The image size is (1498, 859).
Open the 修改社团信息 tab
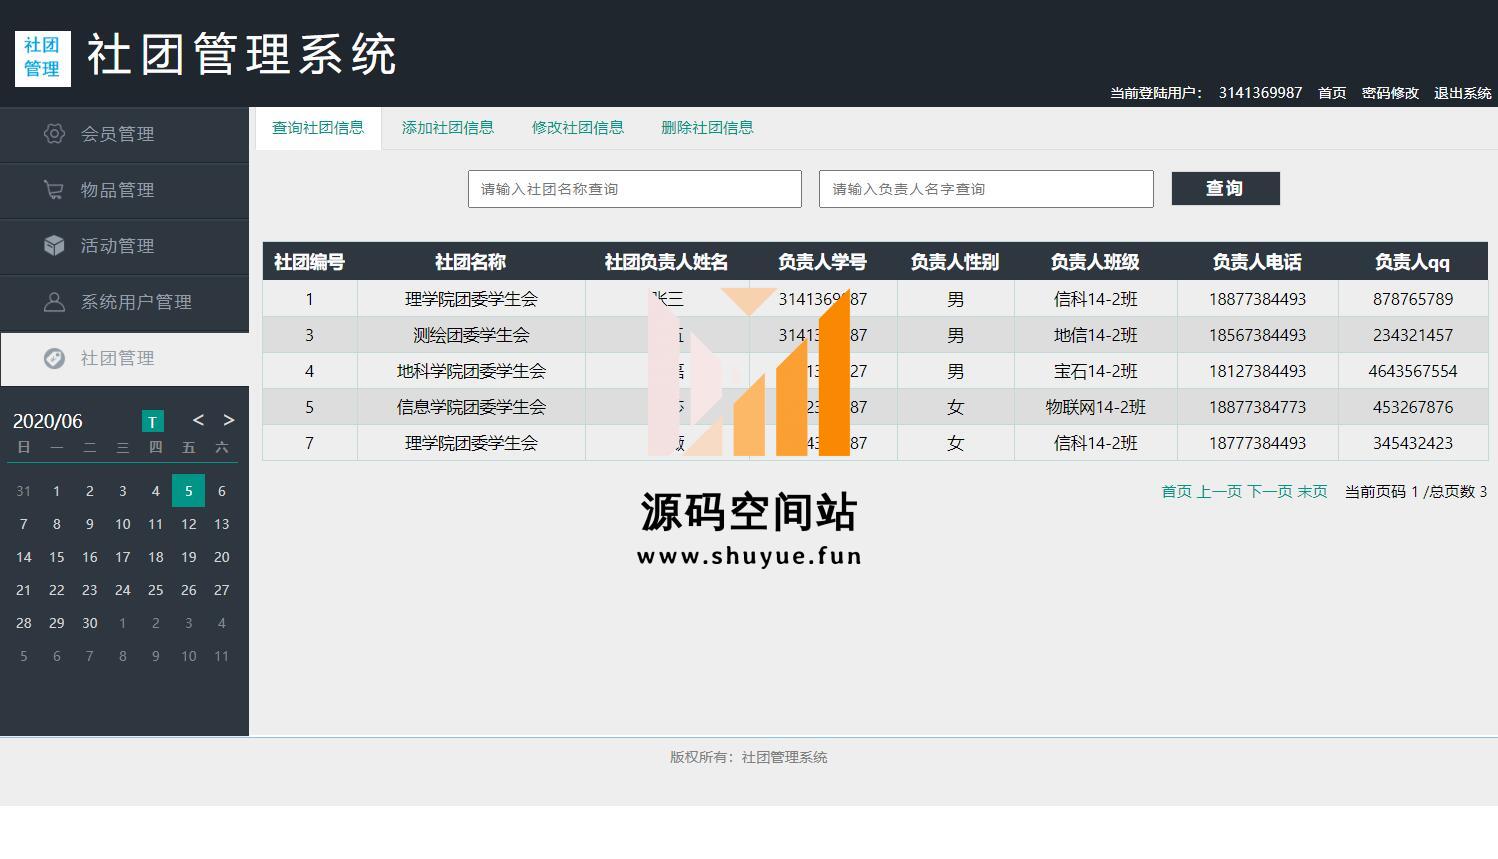[x=577, y=128]
